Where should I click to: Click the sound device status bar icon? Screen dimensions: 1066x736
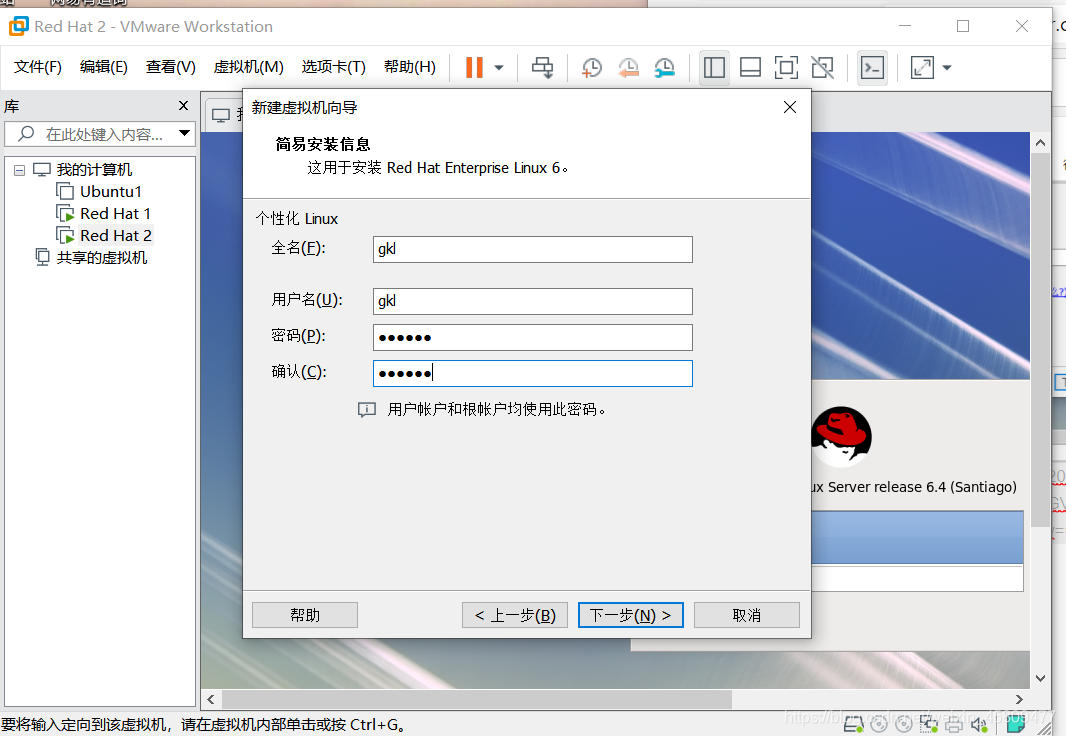(x=979, y=725)
